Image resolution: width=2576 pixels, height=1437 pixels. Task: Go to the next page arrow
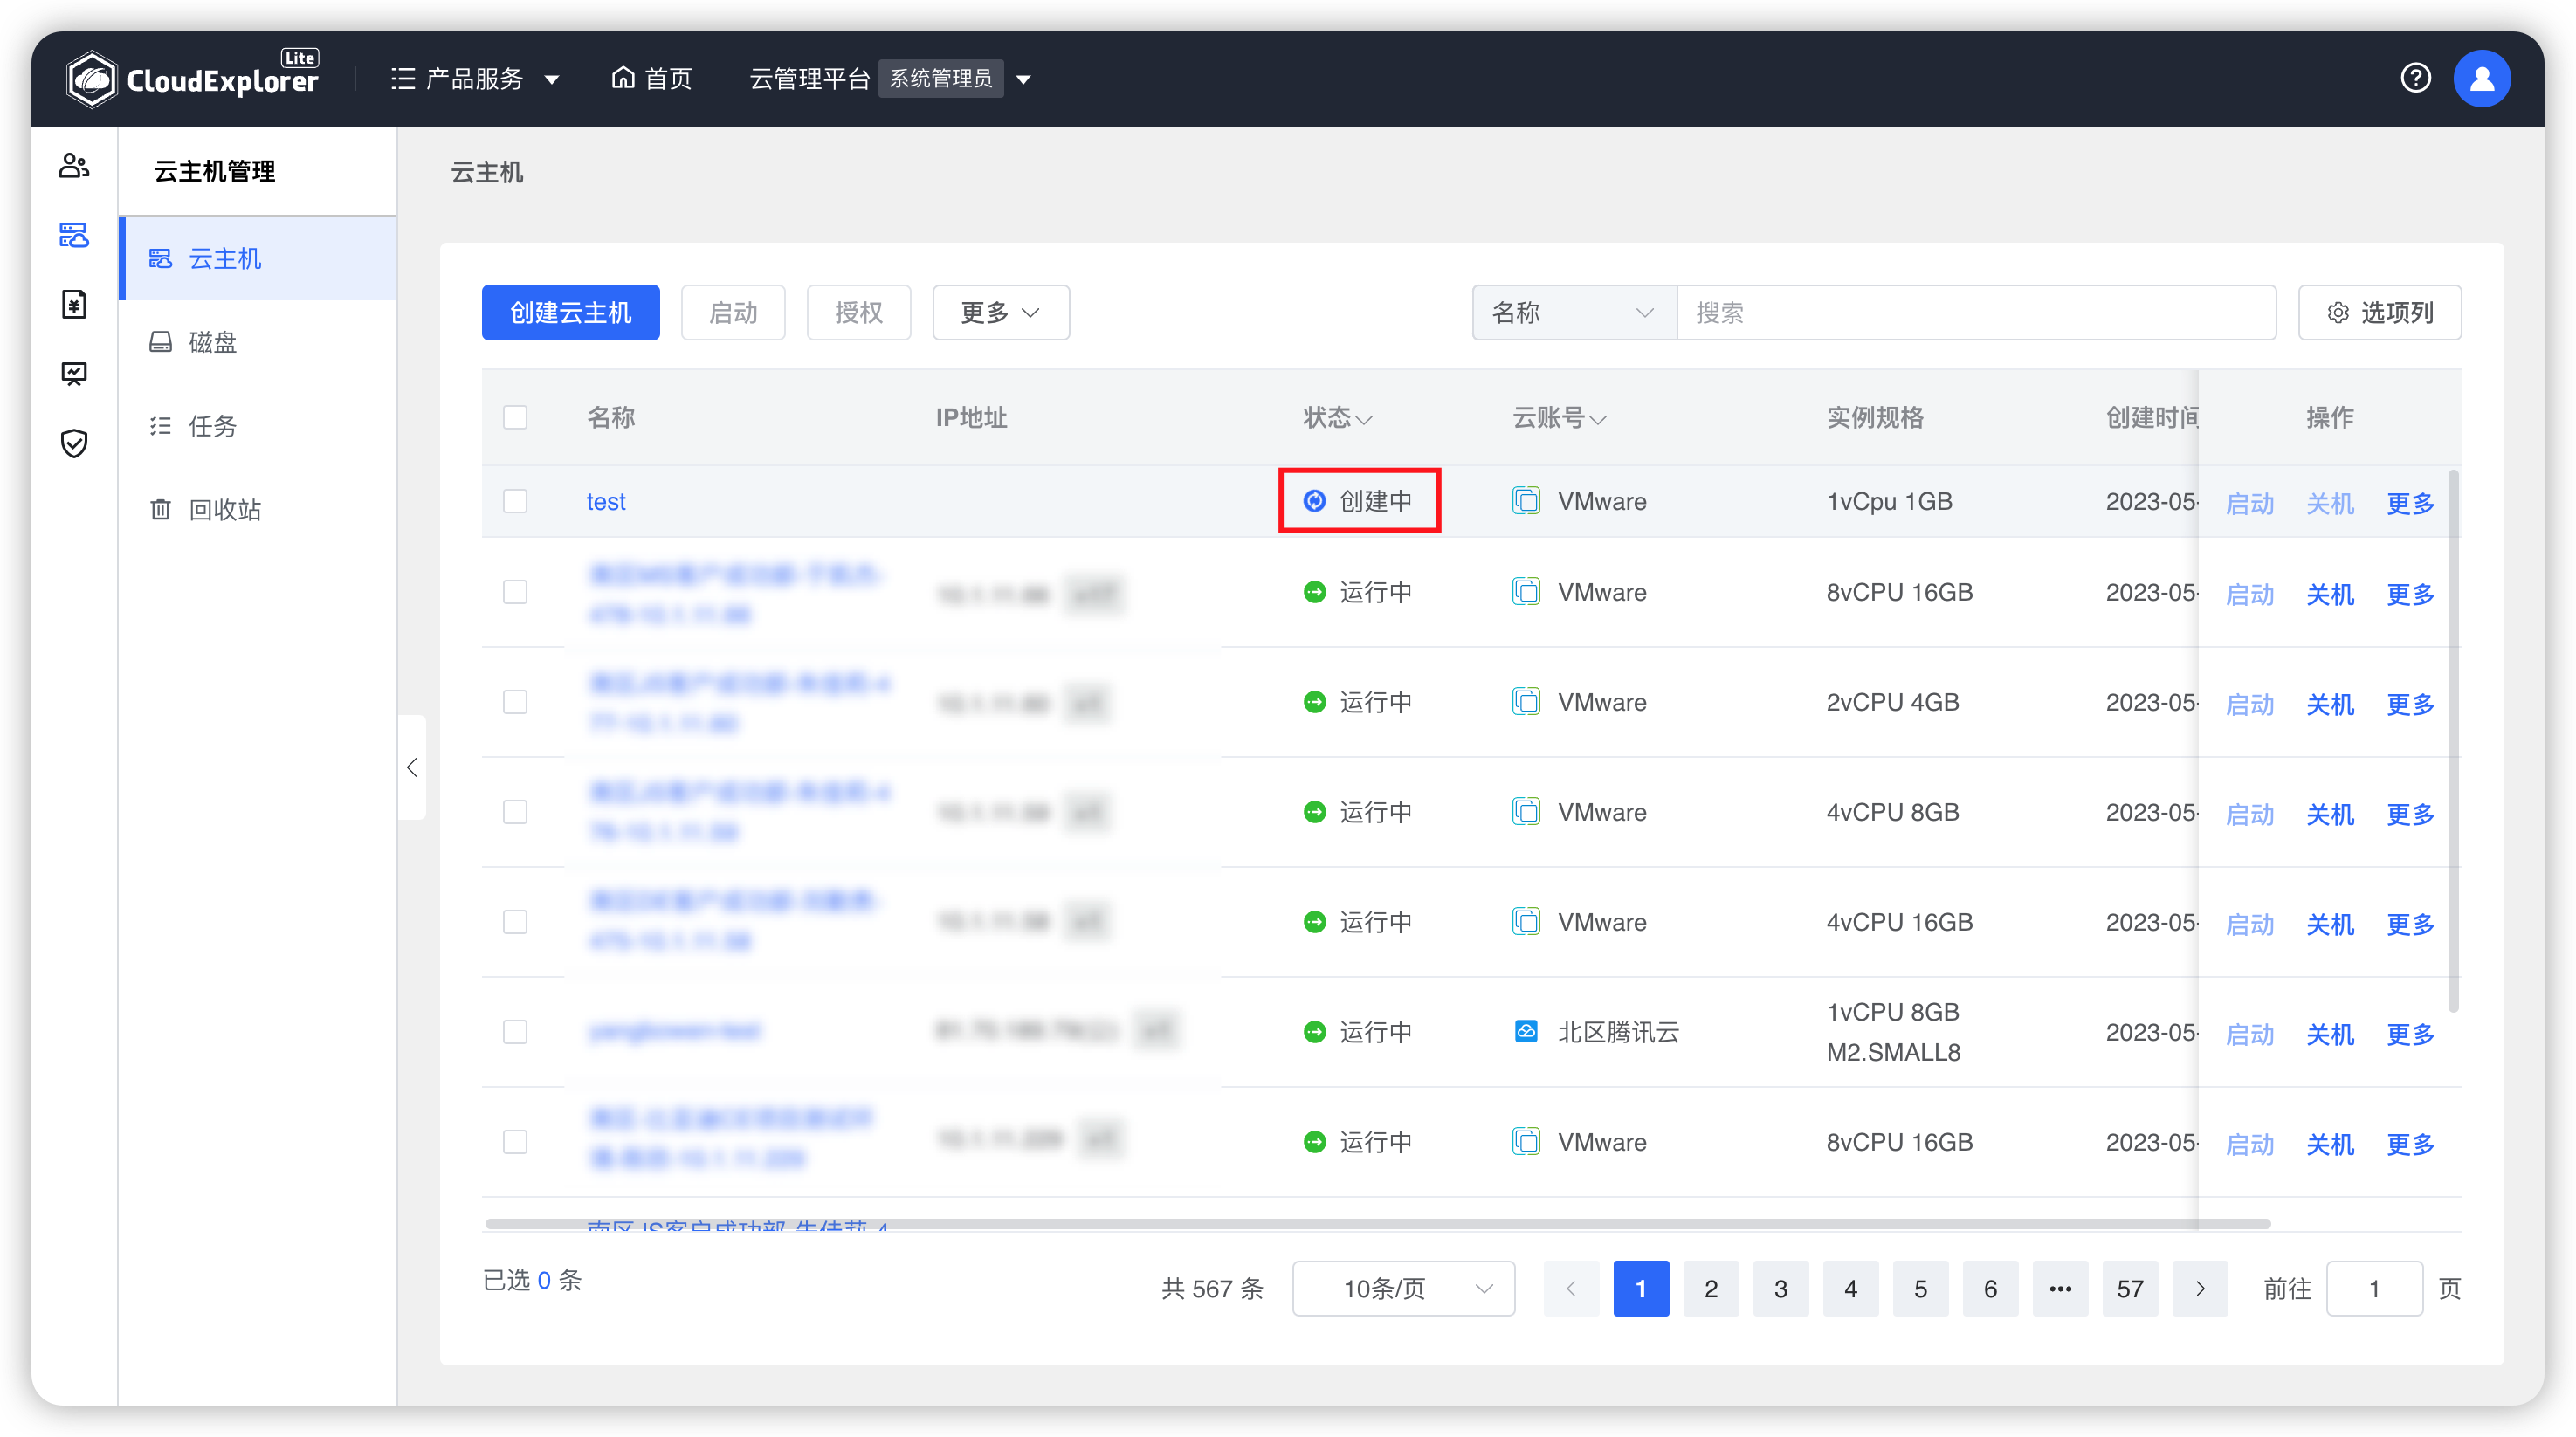click(x=2200, y=1288)
